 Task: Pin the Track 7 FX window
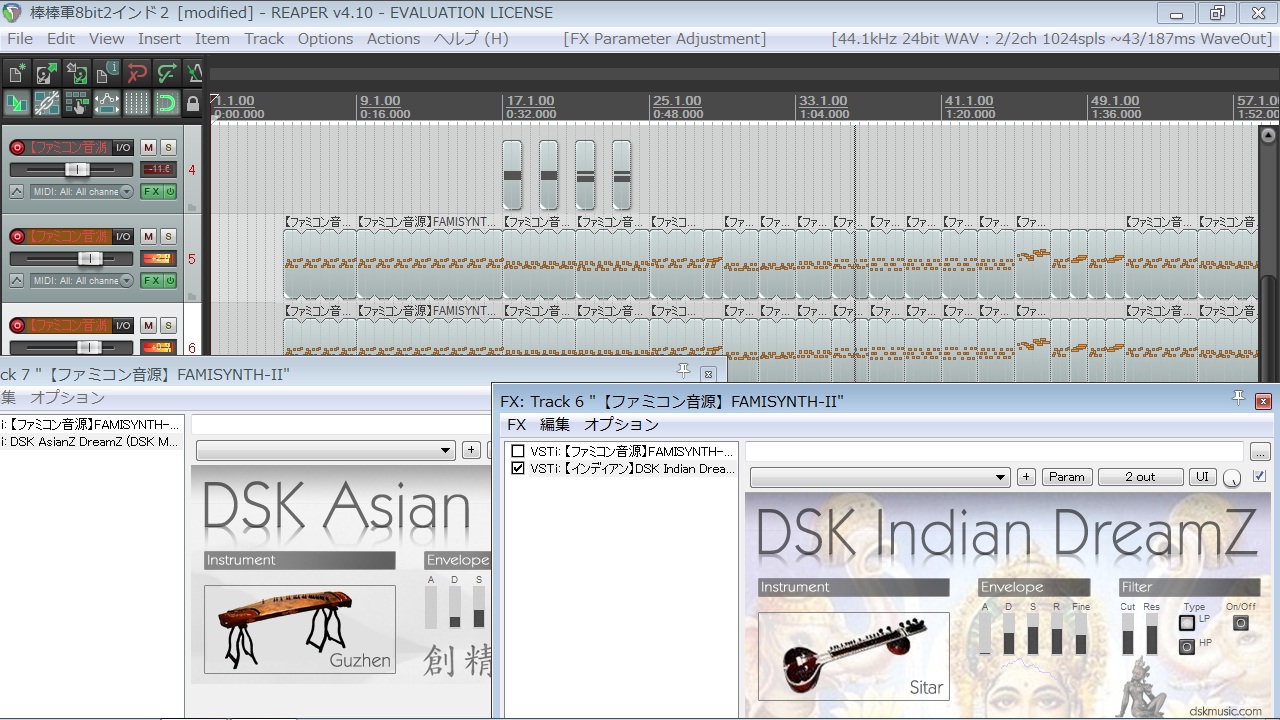pyautogui.click(x=684, y=372)
